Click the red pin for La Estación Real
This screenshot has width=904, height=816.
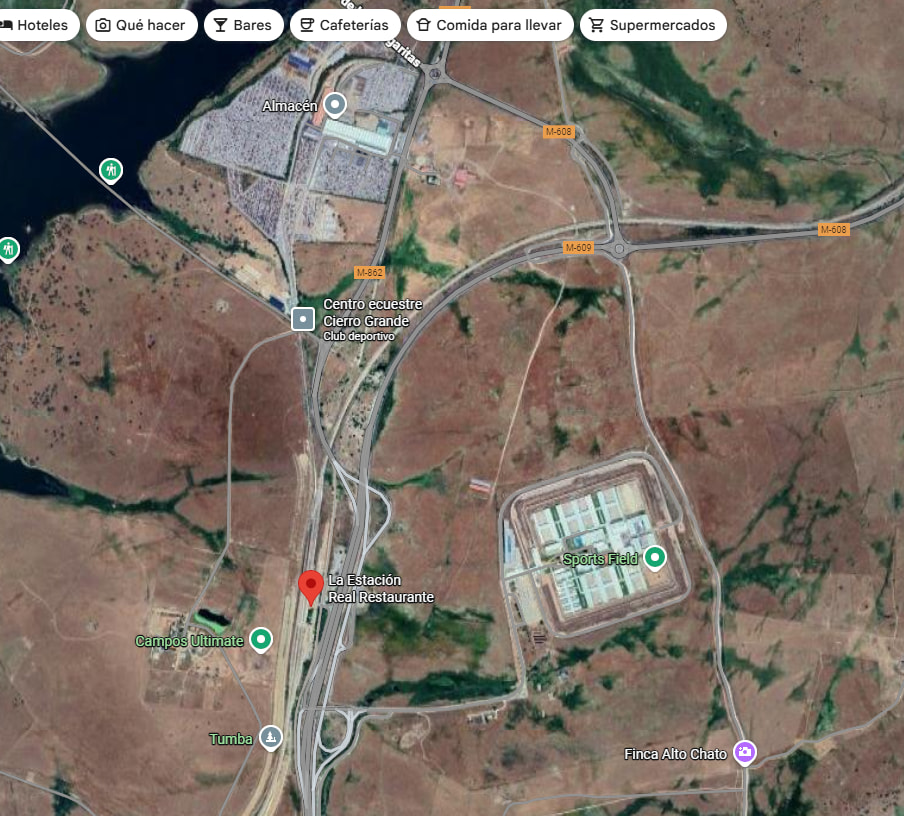pyautogui.click(x=311, y=586)
